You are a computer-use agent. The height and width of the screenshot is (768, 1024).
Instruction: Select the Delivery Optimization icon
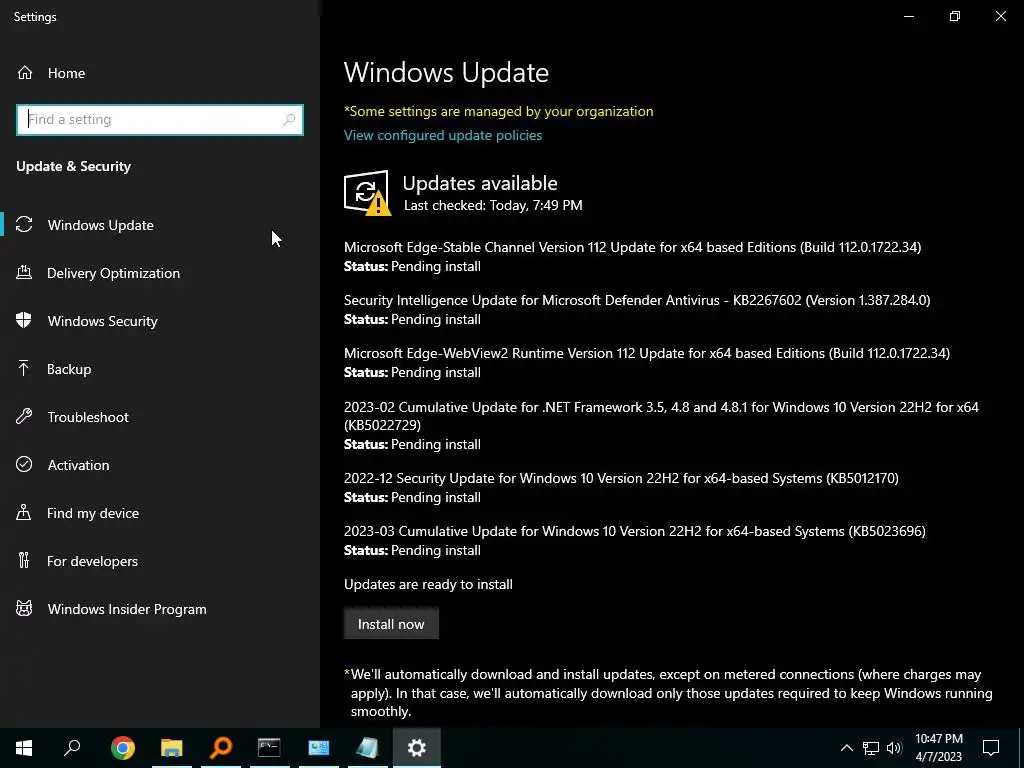pos(24,273)
